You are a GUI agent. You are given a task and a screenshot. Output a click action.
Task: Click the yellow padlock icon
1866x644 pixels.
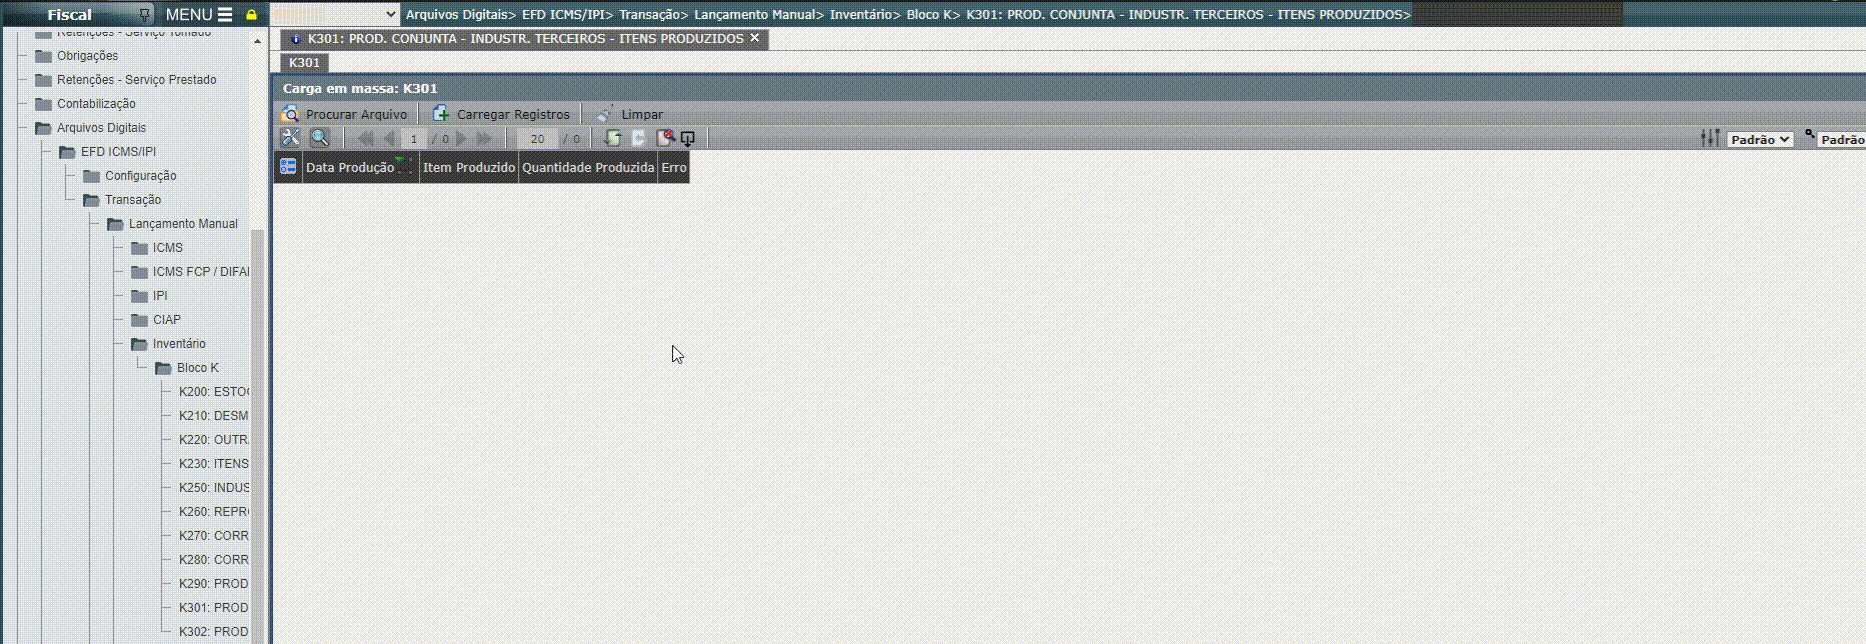252,15
